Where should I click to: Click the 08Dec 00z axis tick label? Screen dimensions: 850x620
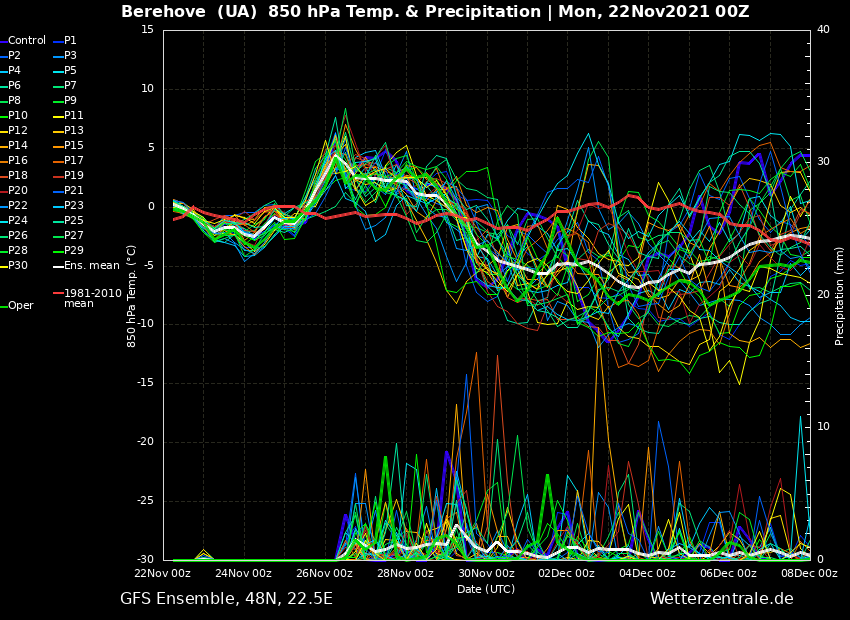(x=809, y=574)
